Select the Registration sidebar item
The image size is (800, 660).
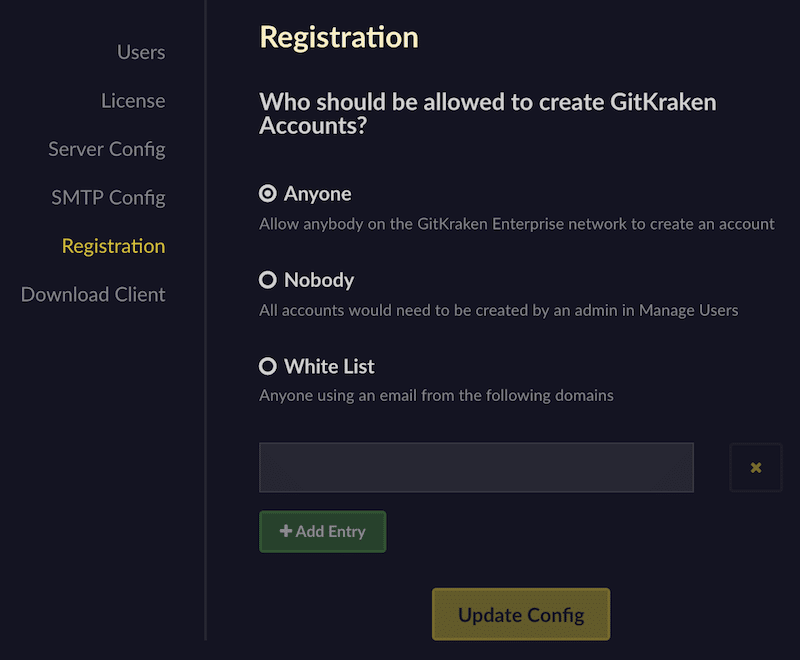coord(113,246)
